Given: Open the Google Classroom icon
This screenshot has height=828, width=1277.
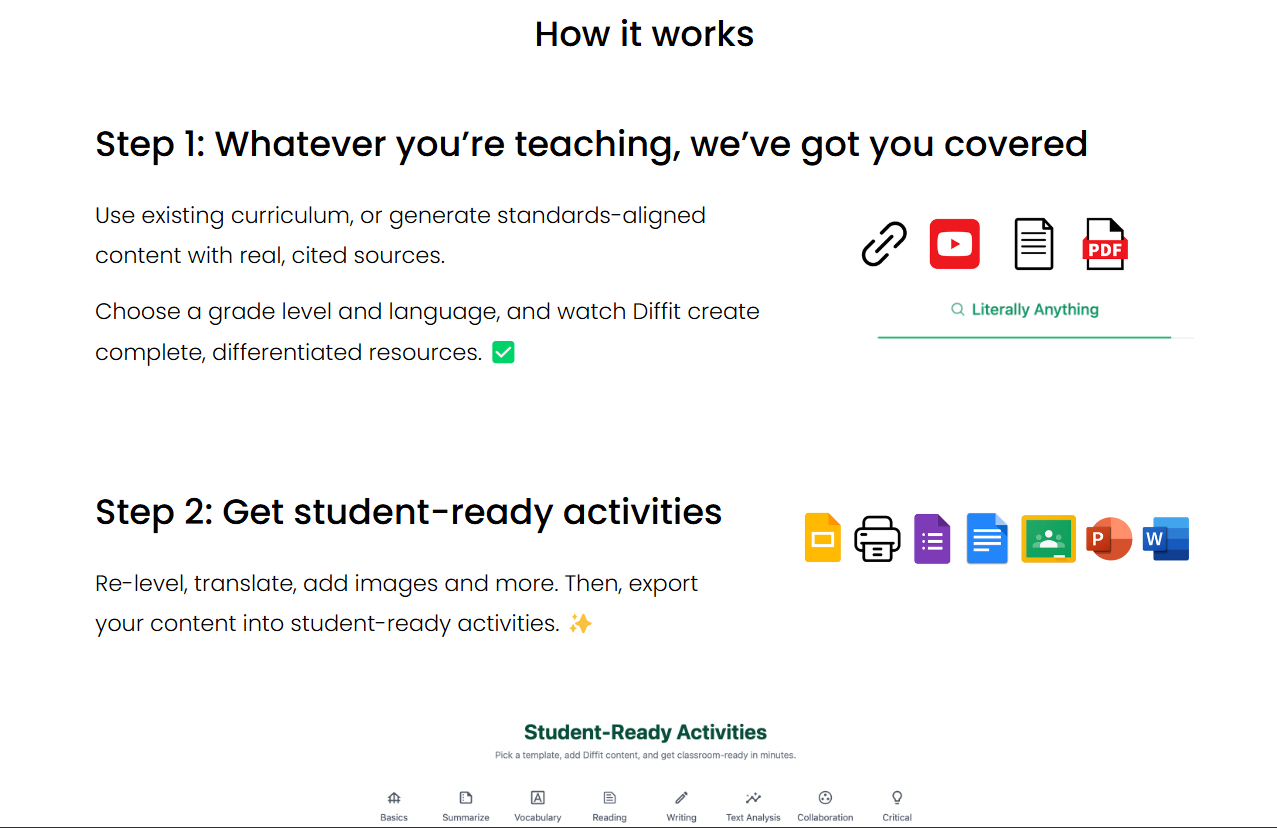Looking at the screenshot, I should [1048, 539].
